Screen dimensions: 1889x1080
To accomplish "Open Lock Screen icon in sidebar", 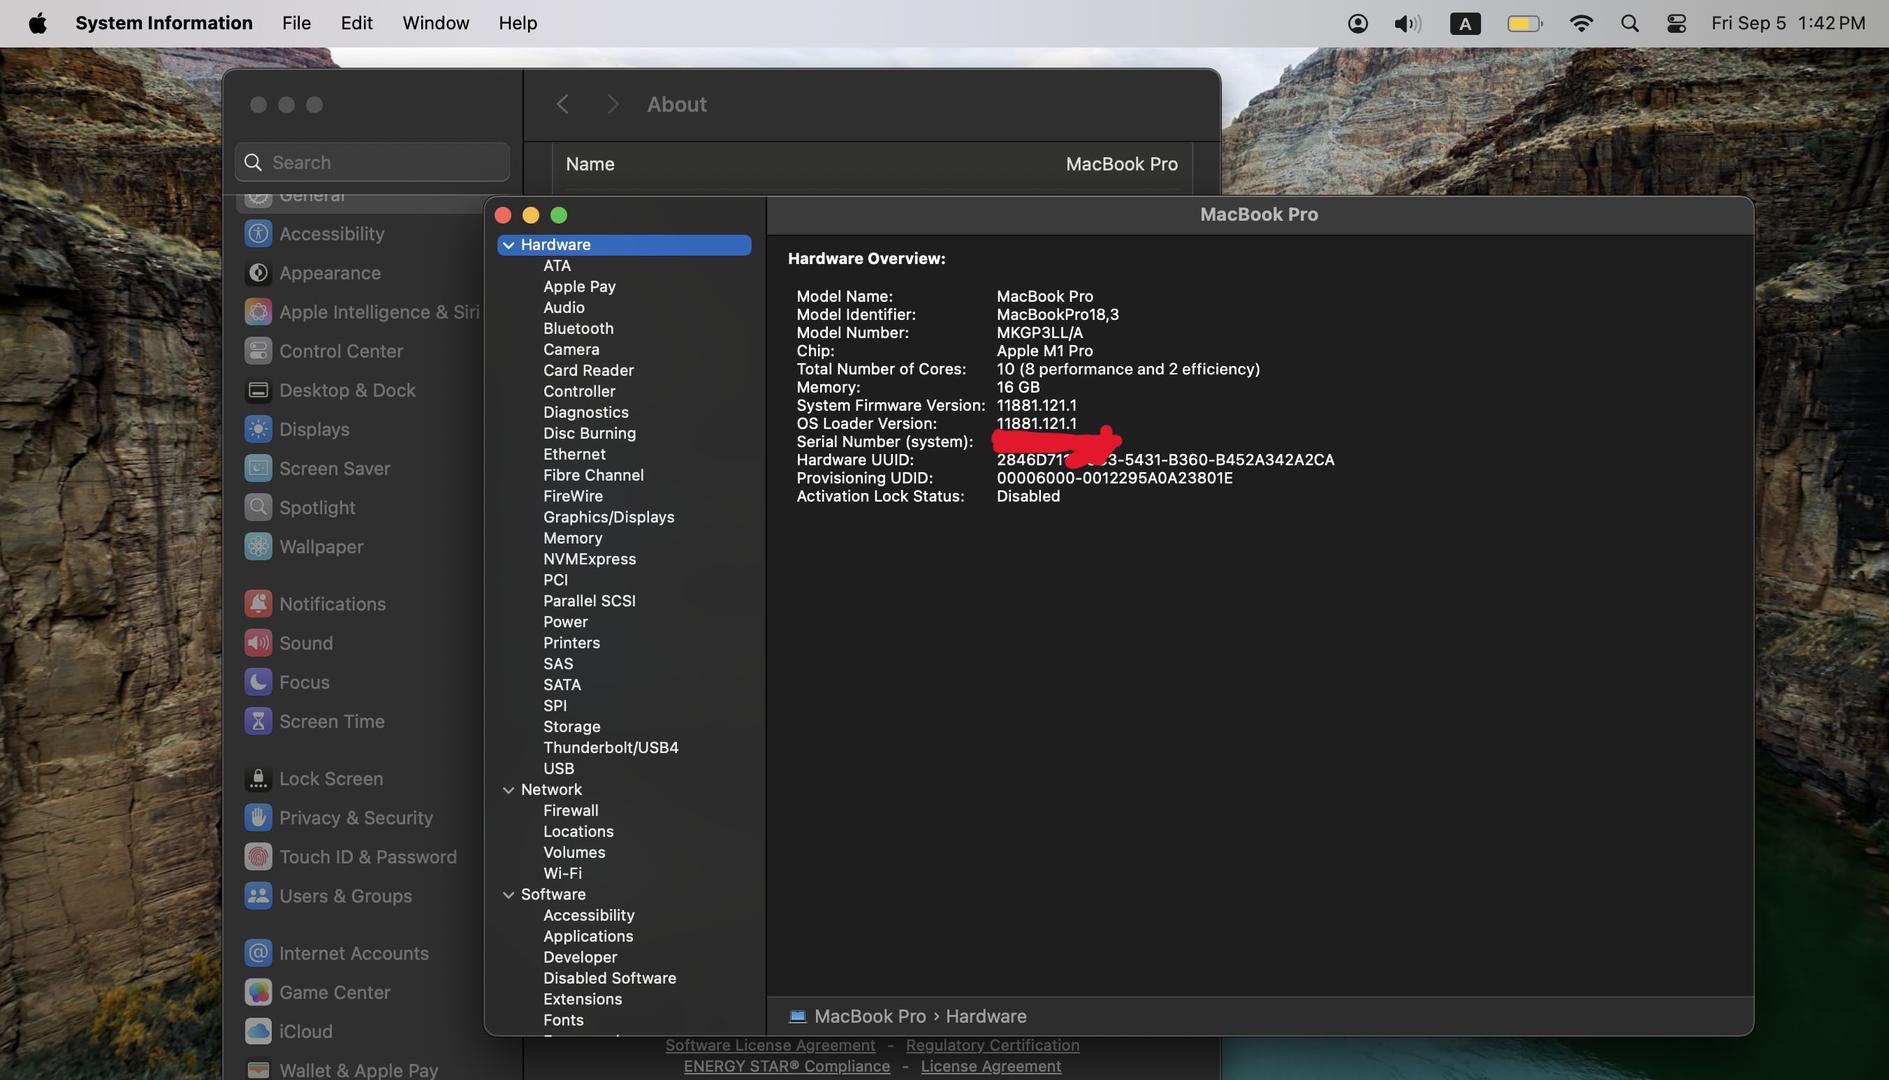I will [258, 778].
